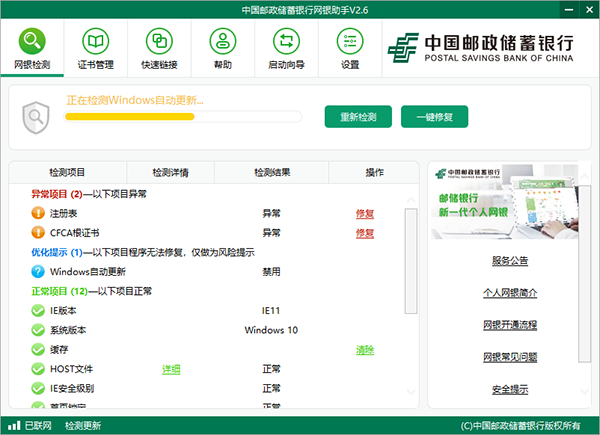Click the 检测详情 column header
The image size is (600, 435).
point(170,173)
